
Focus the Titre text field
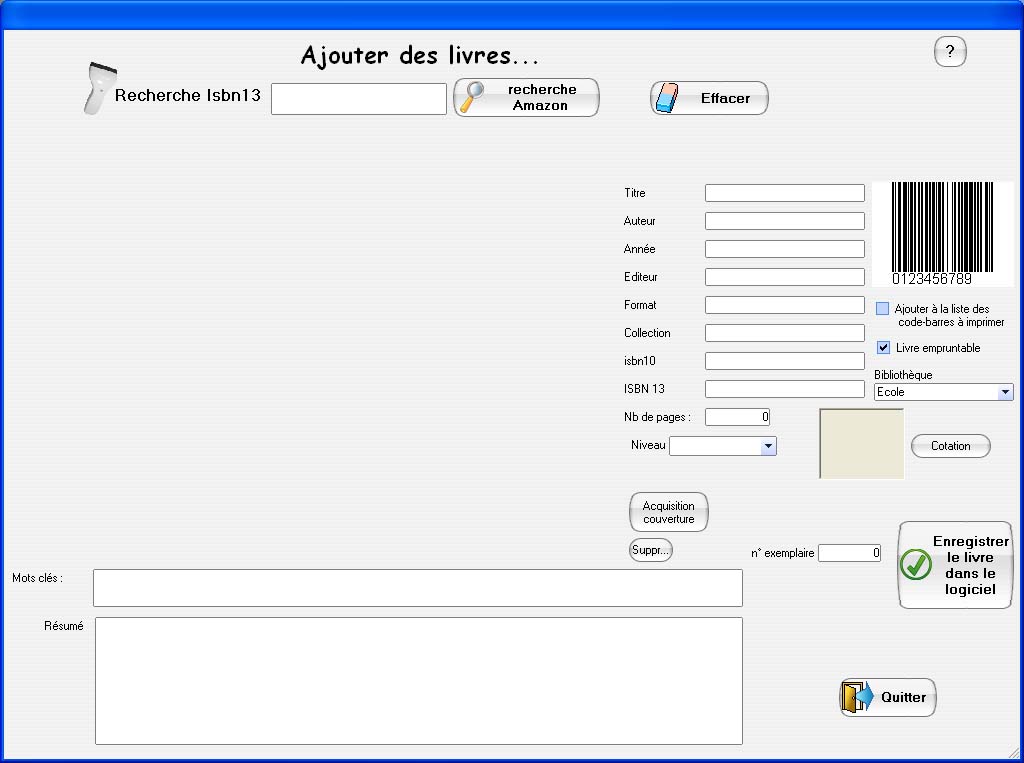784,193
